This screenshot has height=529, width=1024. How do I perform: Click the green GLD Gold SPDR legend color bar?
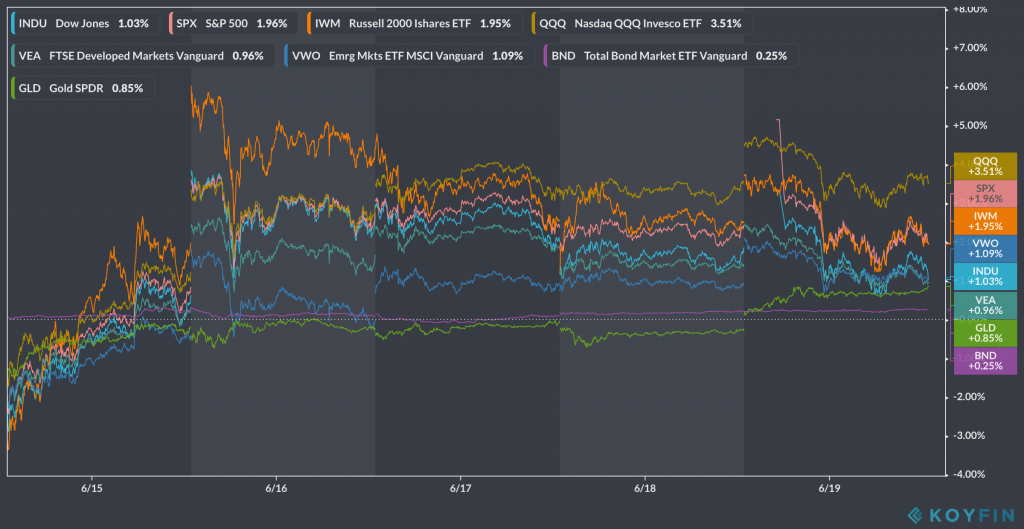coord(12,88)
